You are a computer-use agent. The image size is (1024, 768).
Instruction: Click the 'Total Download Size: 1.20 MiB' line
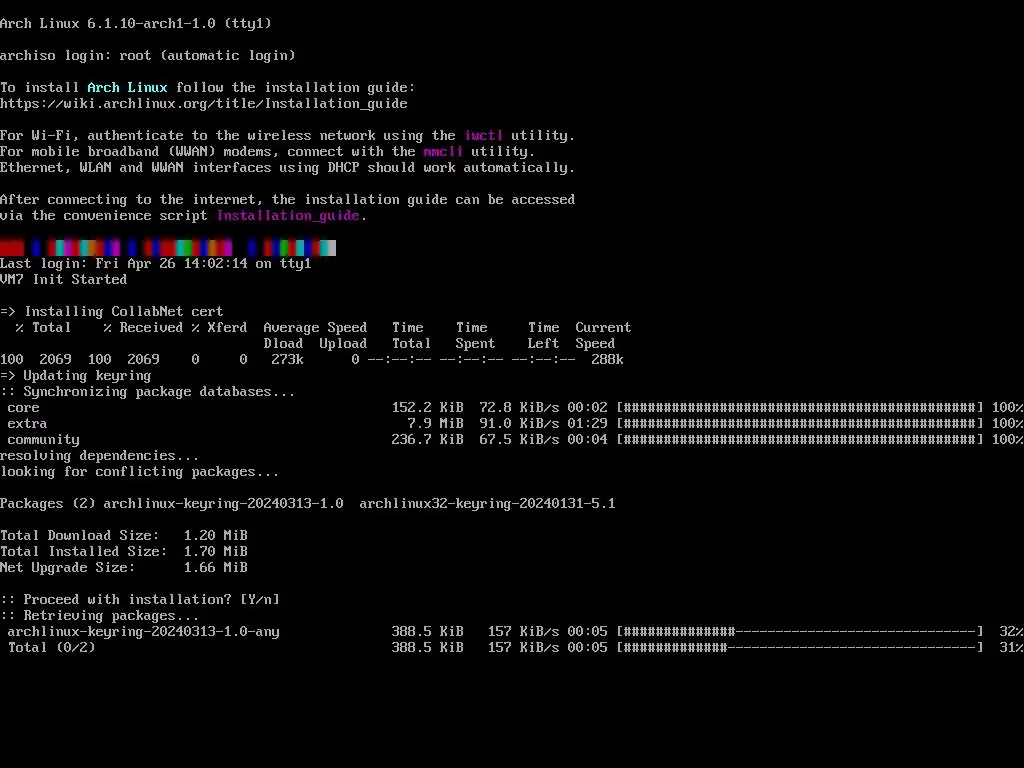[124, 536]
